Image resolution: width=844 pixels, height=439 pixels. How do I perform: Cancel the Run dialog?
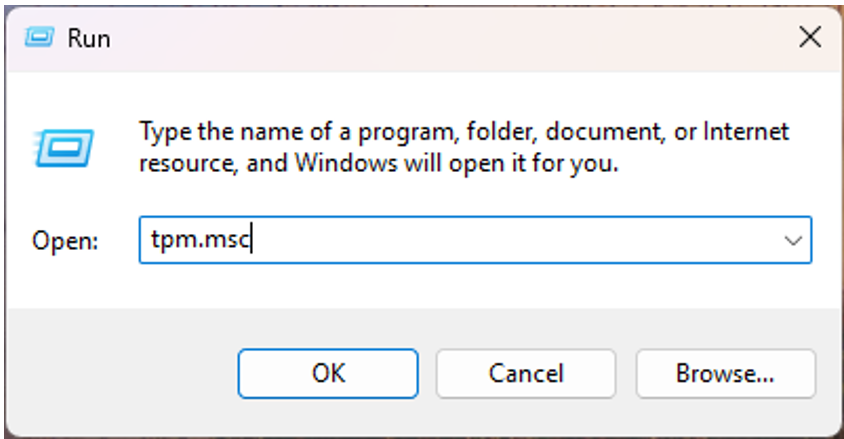pyautogui.click(x=526, y=373)
